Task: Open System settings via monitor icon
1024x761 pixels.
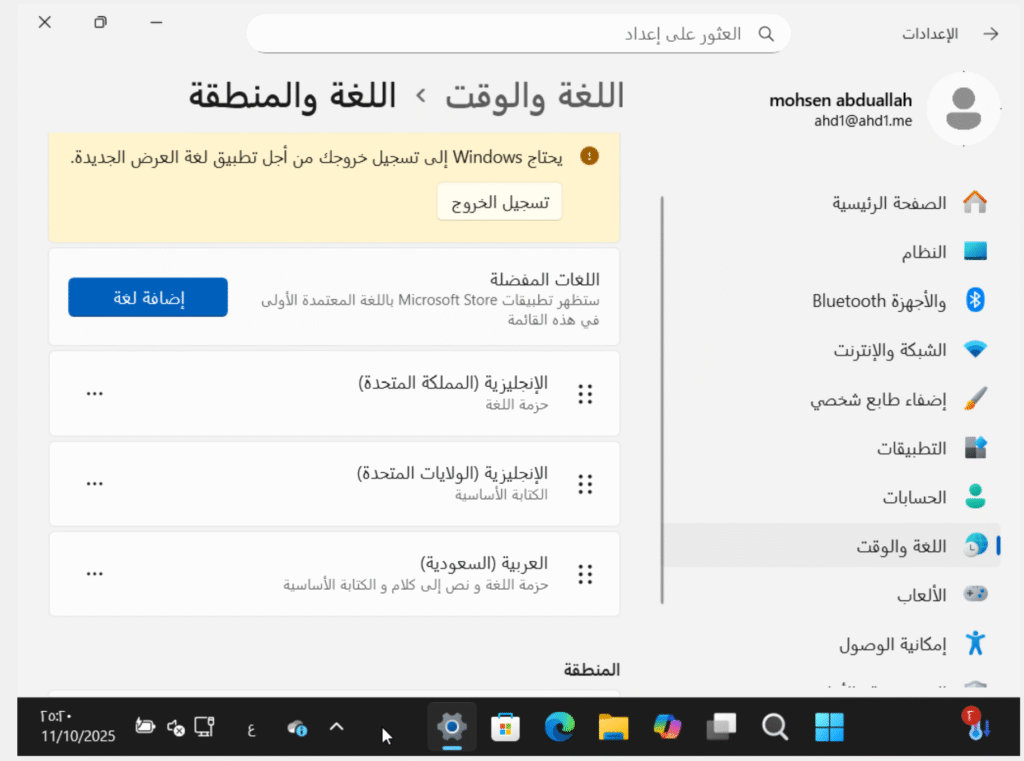Action: pos(975,252)
